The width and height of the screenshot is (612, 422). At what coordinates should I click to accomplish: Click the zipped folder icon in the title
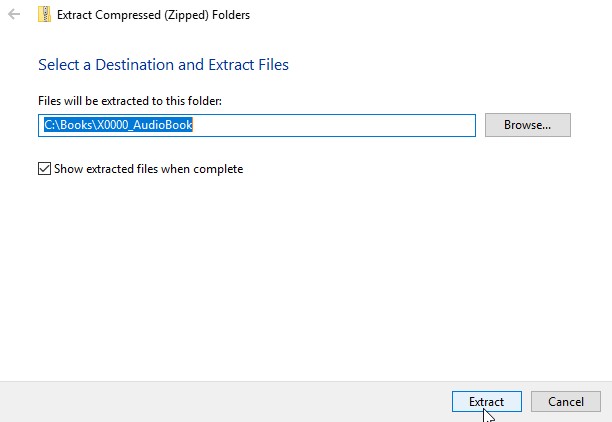45,15
